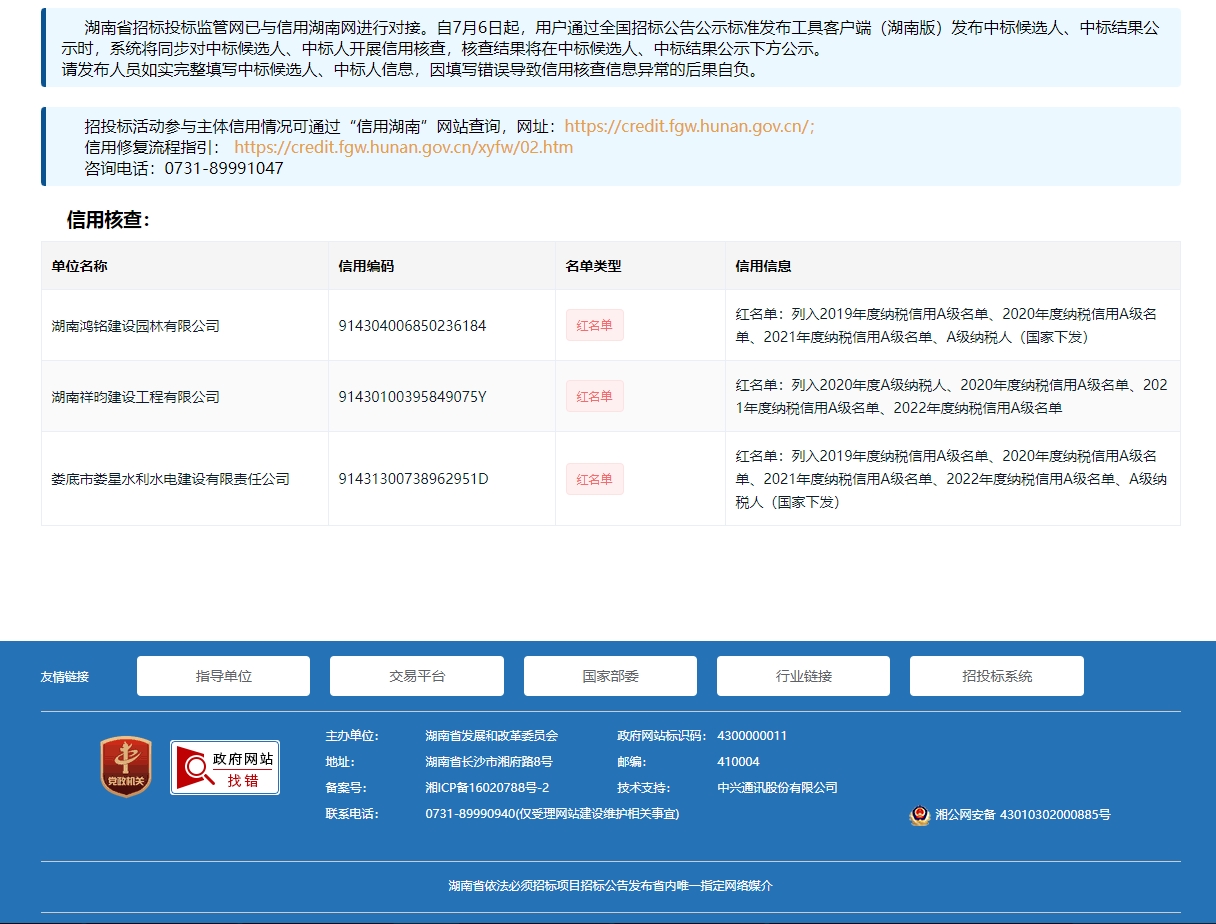
Task: Click 红名单 tag for 湖南鸿铭建设园林有限公司
Action: pos(594,326)
